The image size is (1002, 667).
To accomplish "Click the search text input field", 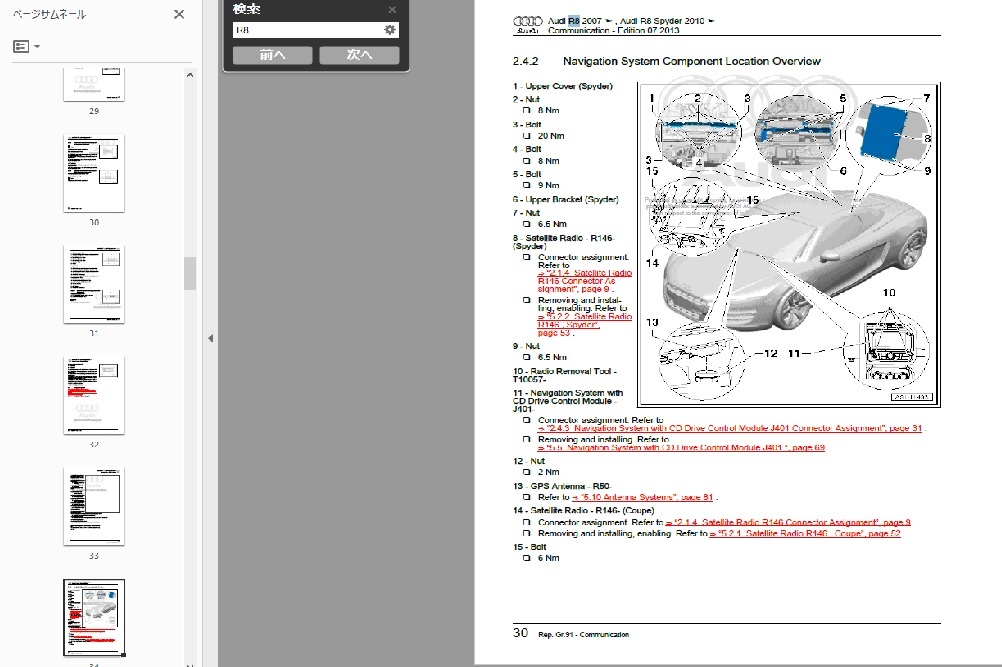I will point(307,30).
